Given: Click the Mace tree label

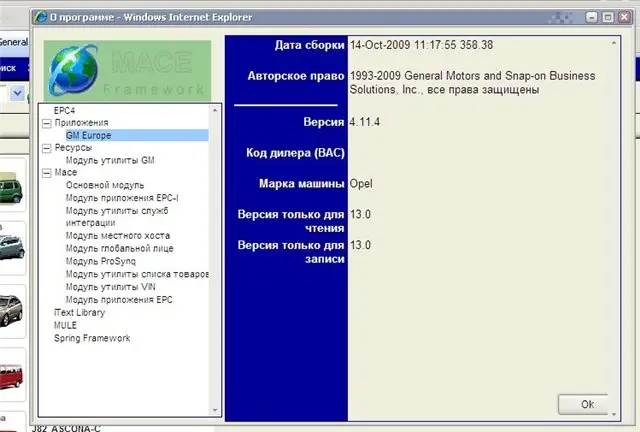Looking at the screenshot, I should 66,173.
